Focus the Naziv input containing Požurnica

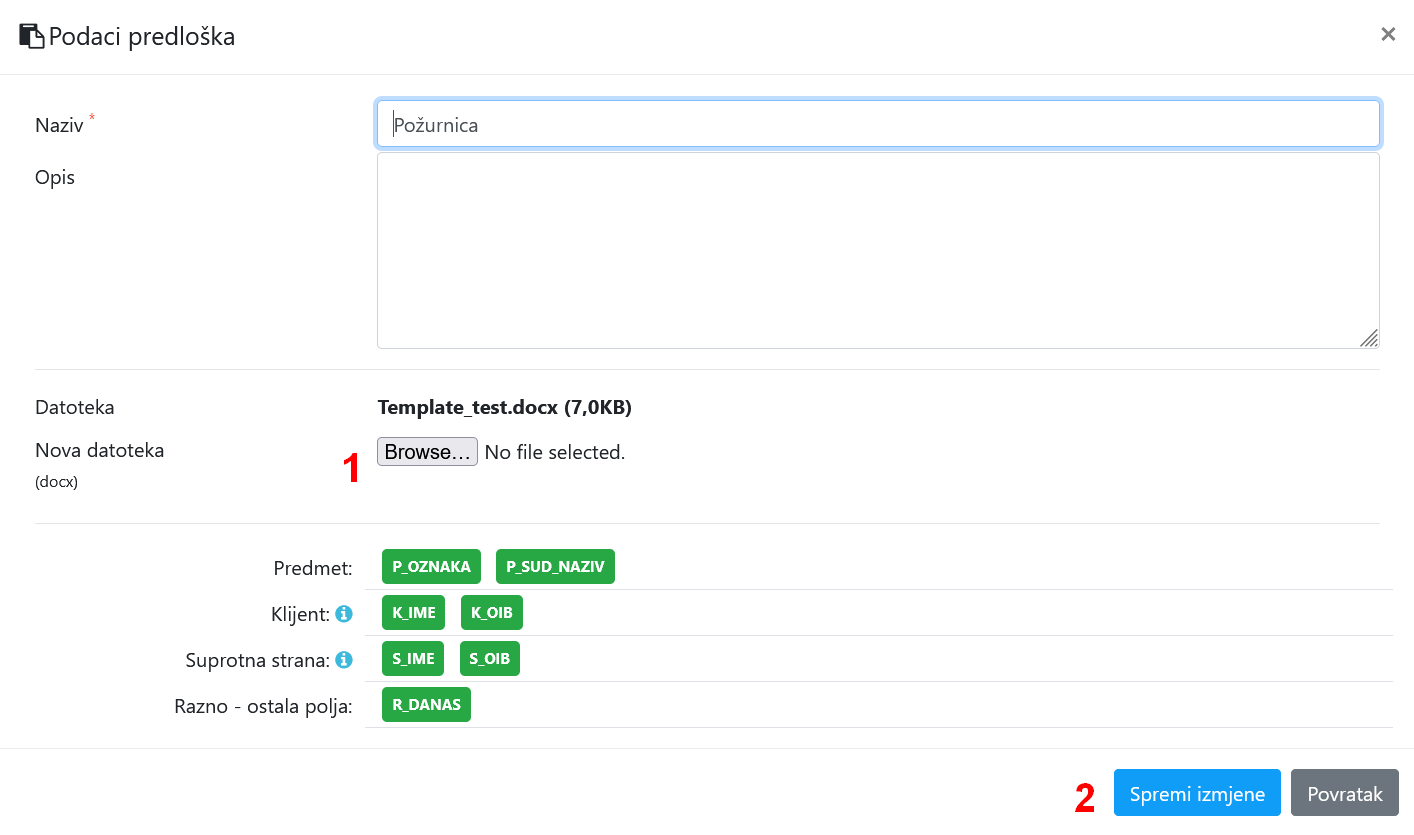[878, 125]
